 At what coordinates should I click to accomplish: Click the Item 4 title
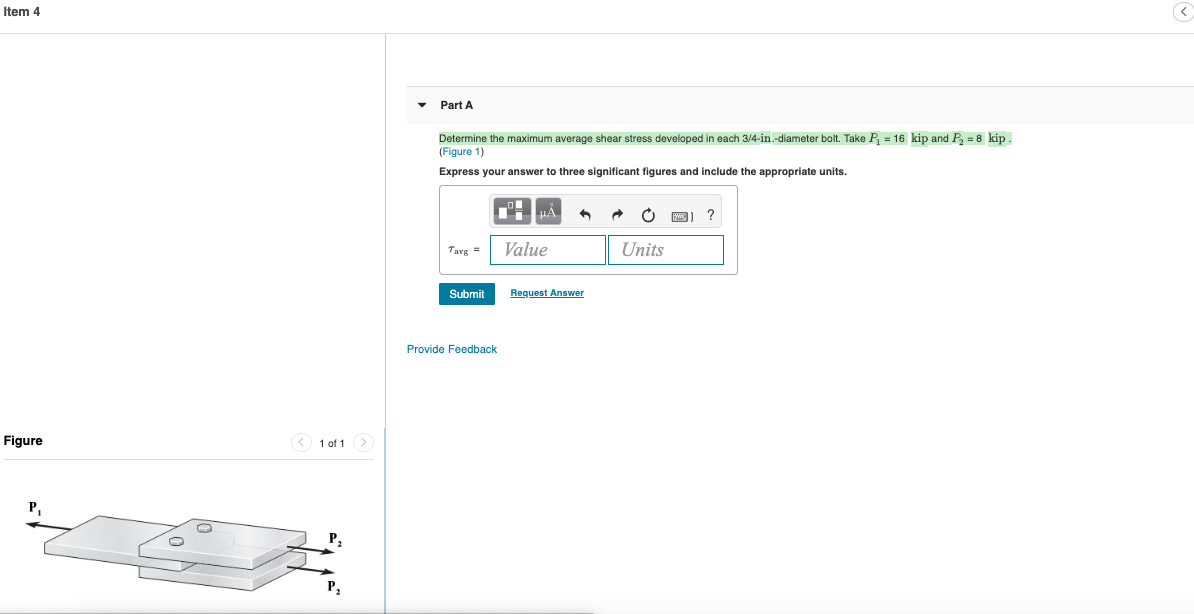click(x=21, y=11)
